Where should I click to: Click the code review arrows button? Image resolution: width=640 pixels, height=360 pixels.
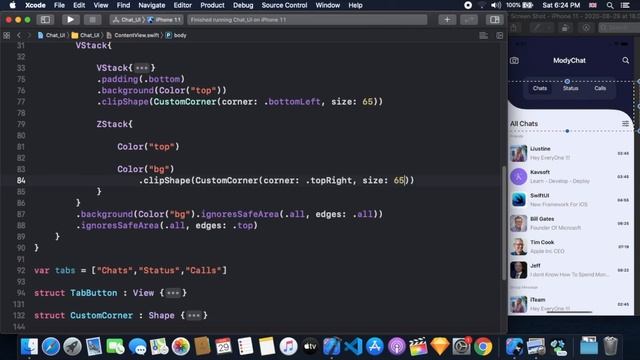pos(469,20)
